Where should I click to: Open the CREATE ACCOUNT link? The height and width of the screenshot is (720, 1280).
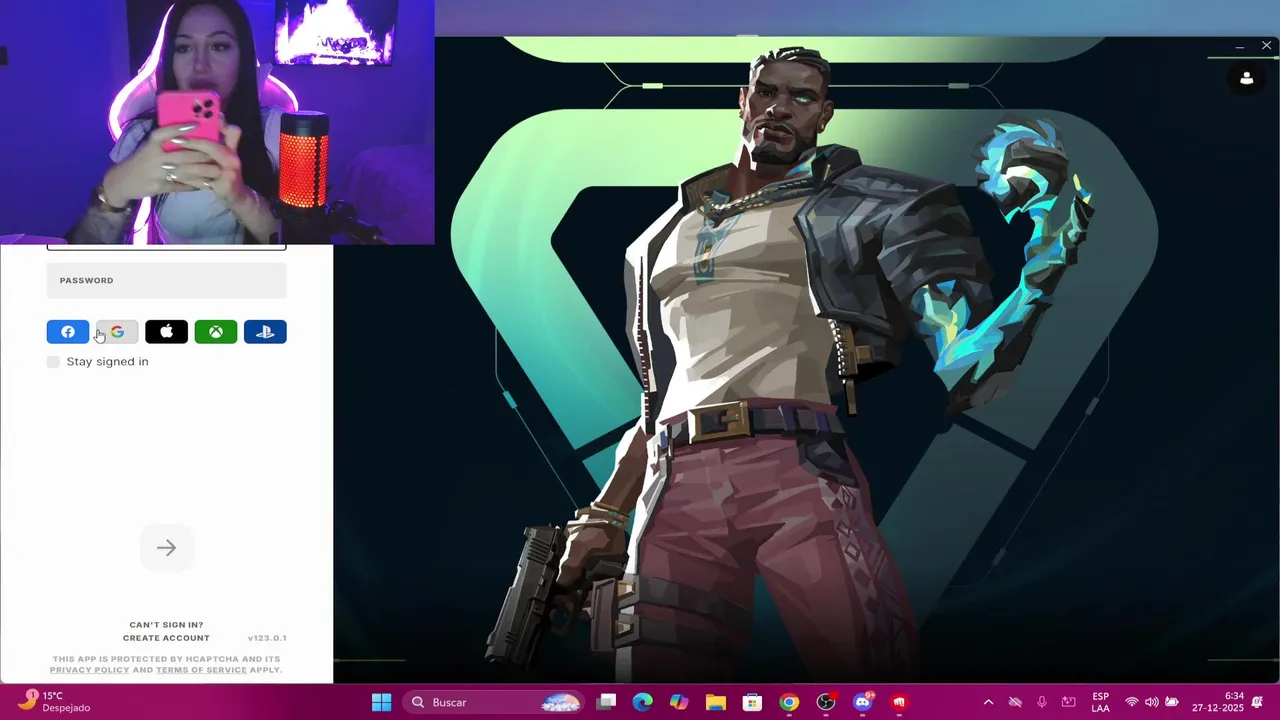click(166, 638)
